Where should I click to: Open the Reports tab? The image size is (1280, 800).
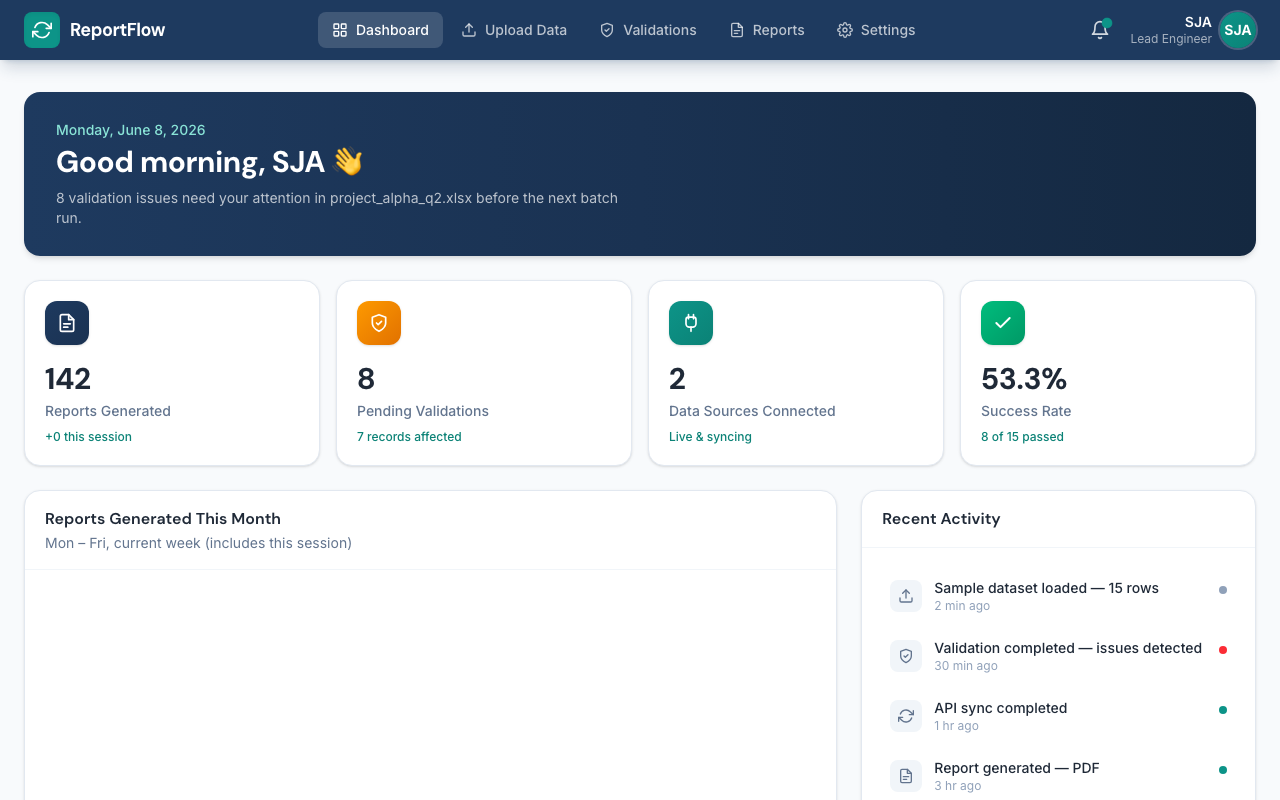point(767,30)
